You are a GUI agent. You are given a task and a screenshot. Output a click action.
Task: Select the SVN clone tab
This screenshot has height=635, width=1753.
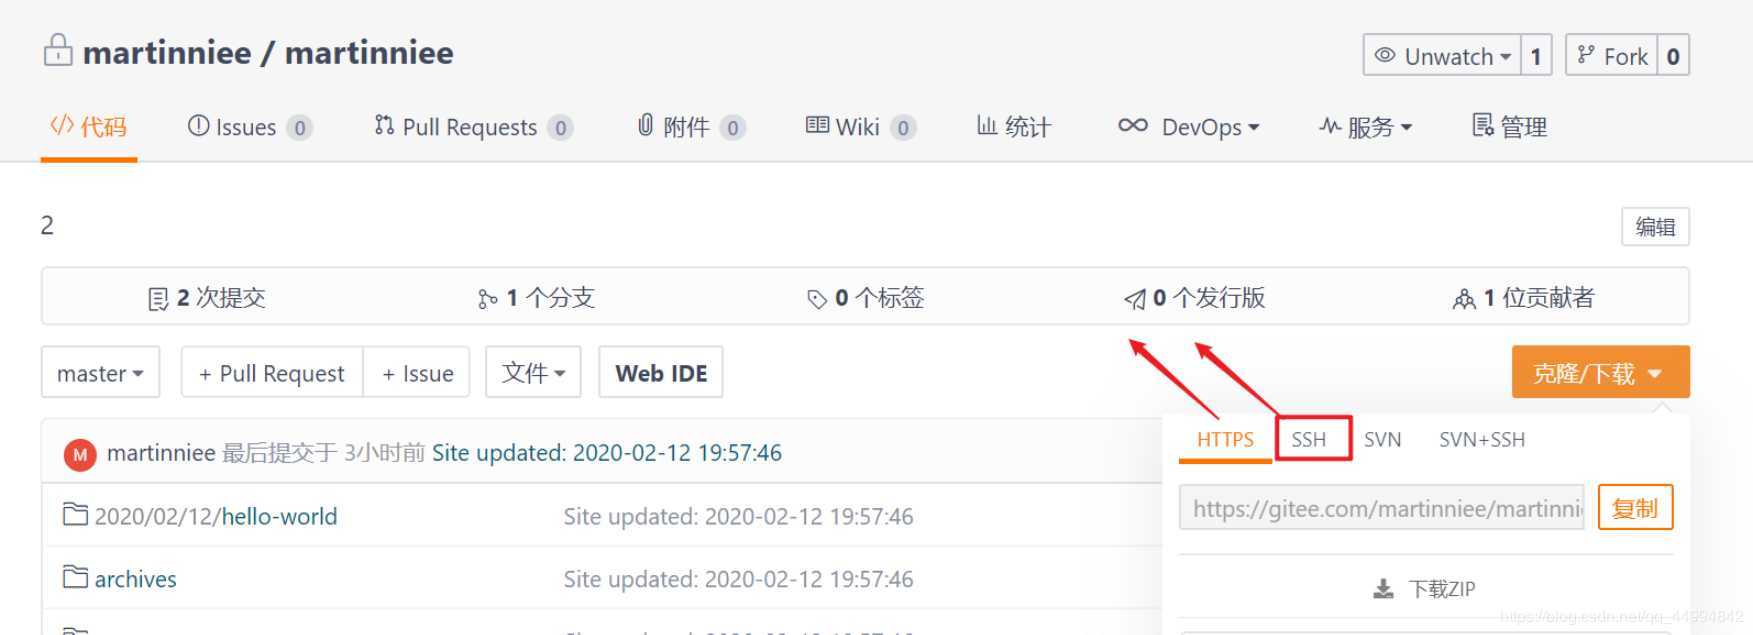(1383, 440)
